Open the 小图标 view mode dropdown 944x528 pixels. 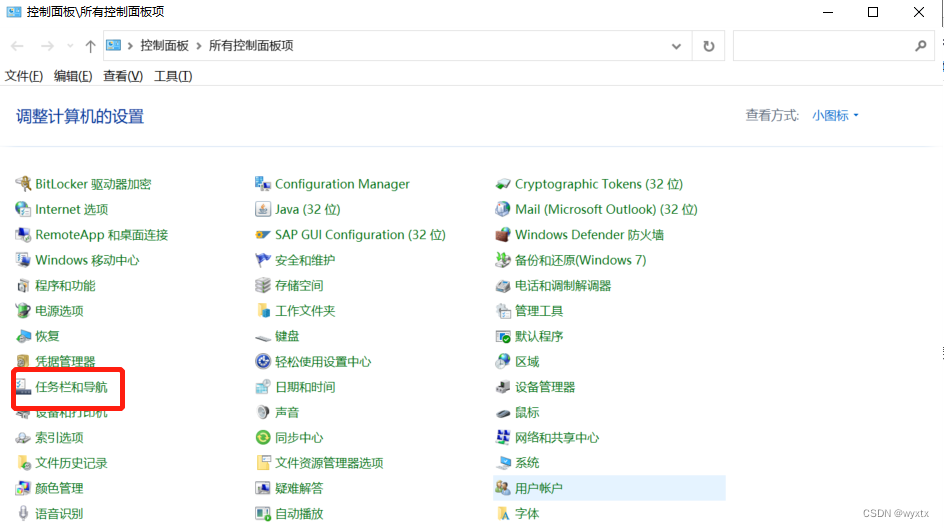point(835,115)
